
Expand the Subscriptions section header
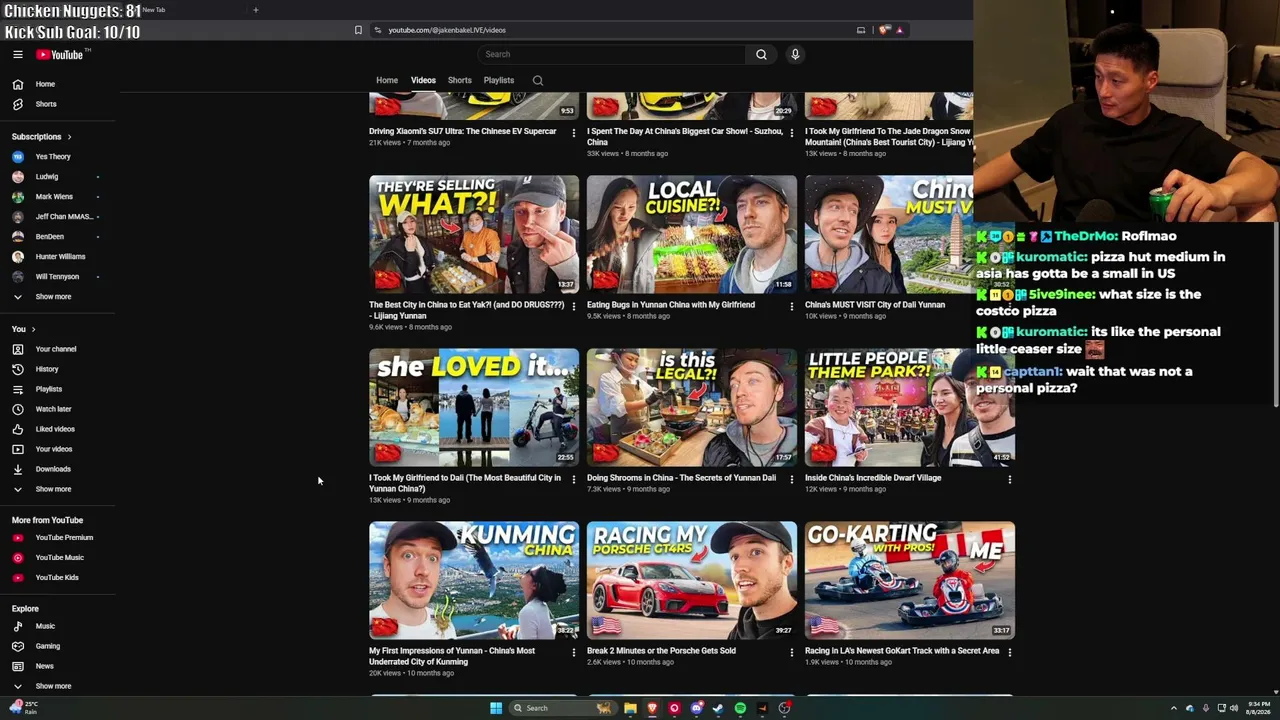click(x=41, y=137)
